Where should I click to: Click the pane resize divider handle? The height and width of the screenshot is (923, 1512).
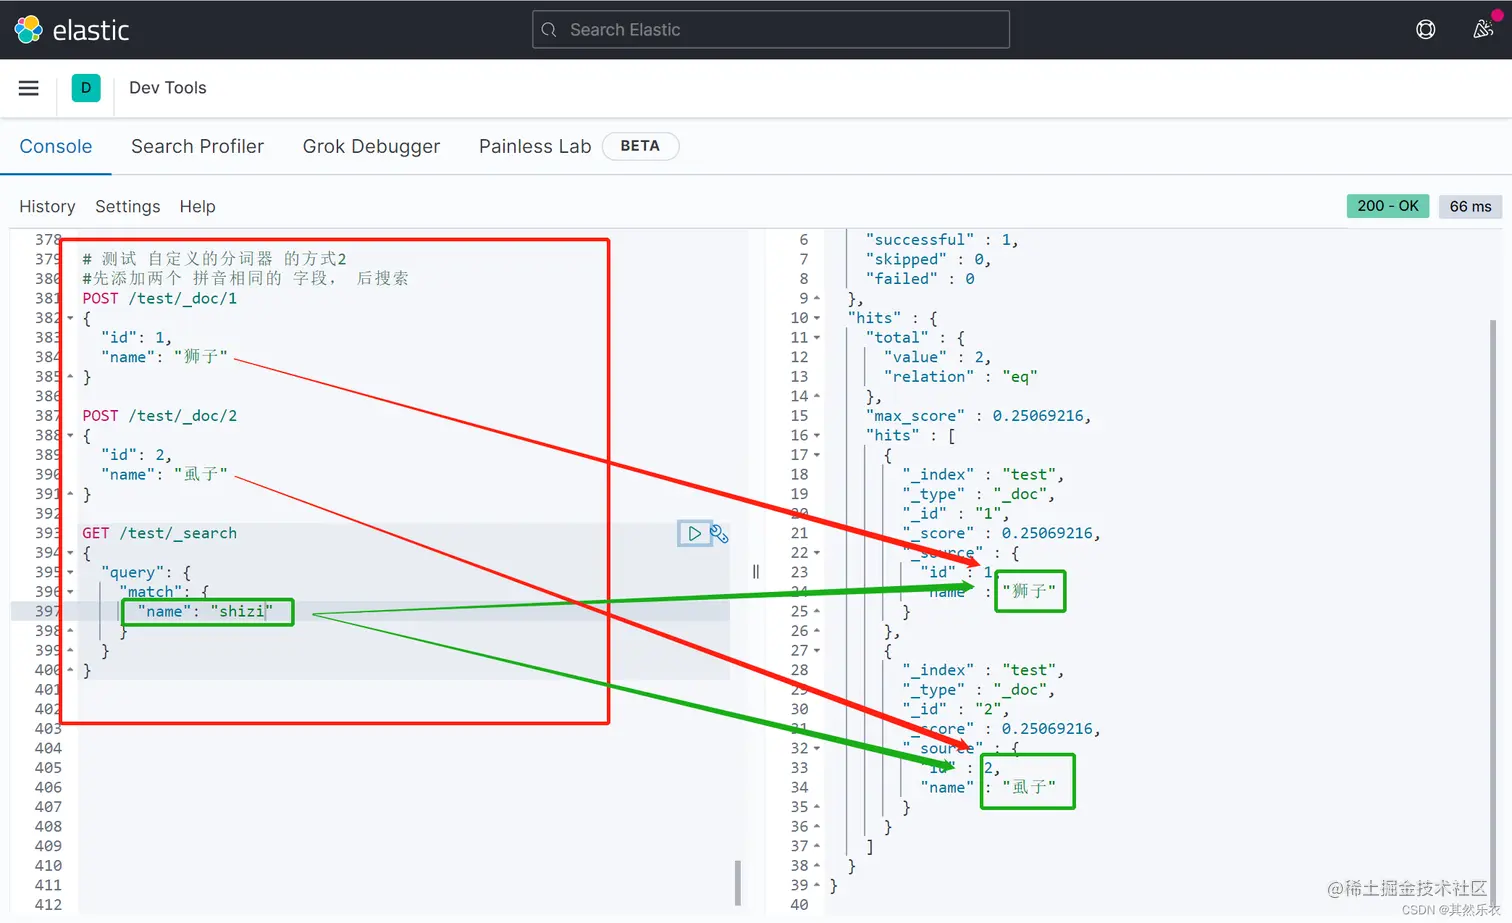pos(756,572)
